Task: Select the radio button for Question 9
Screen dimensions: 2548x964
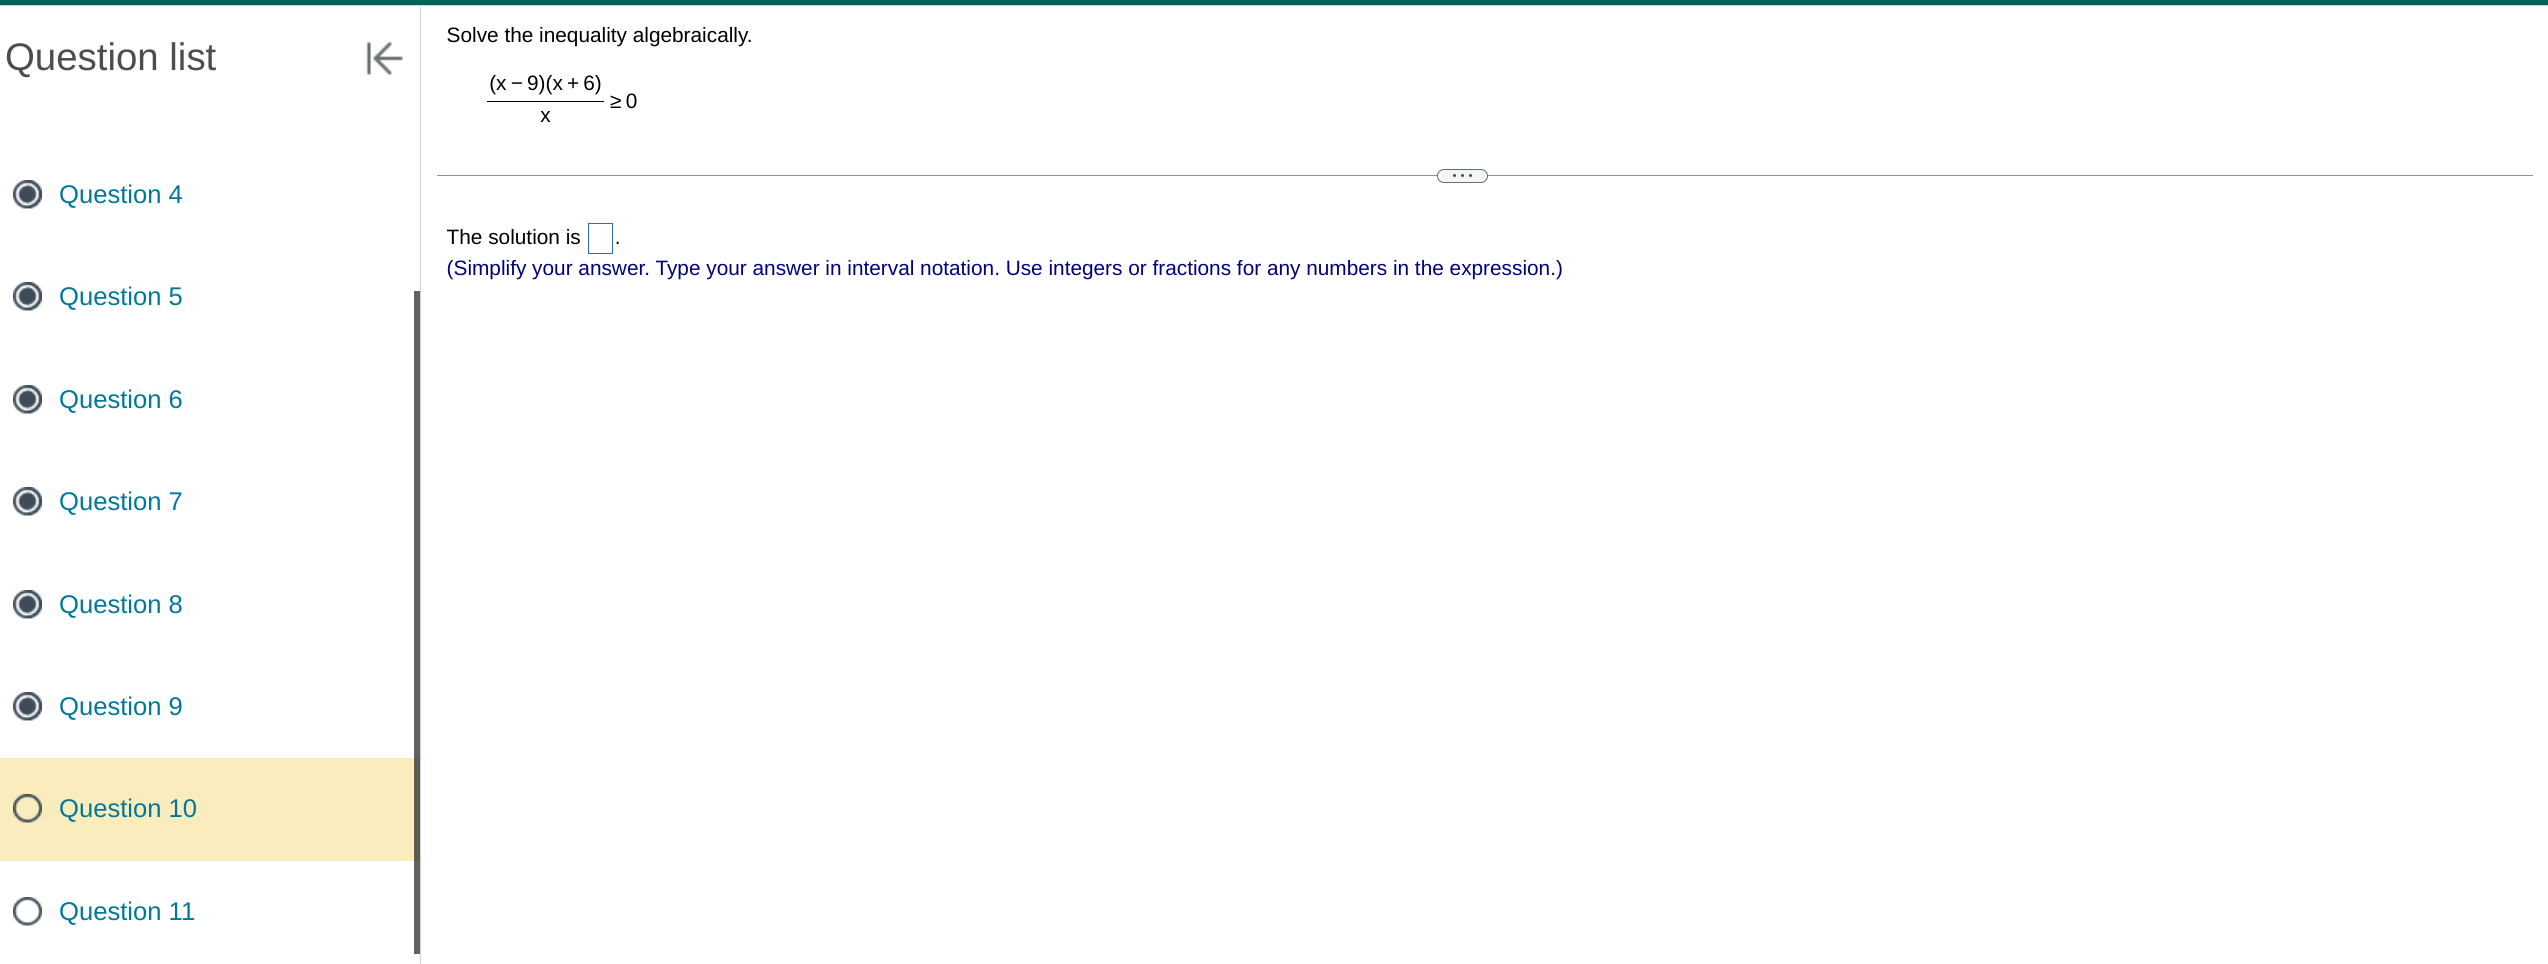Action: (27, 706)
